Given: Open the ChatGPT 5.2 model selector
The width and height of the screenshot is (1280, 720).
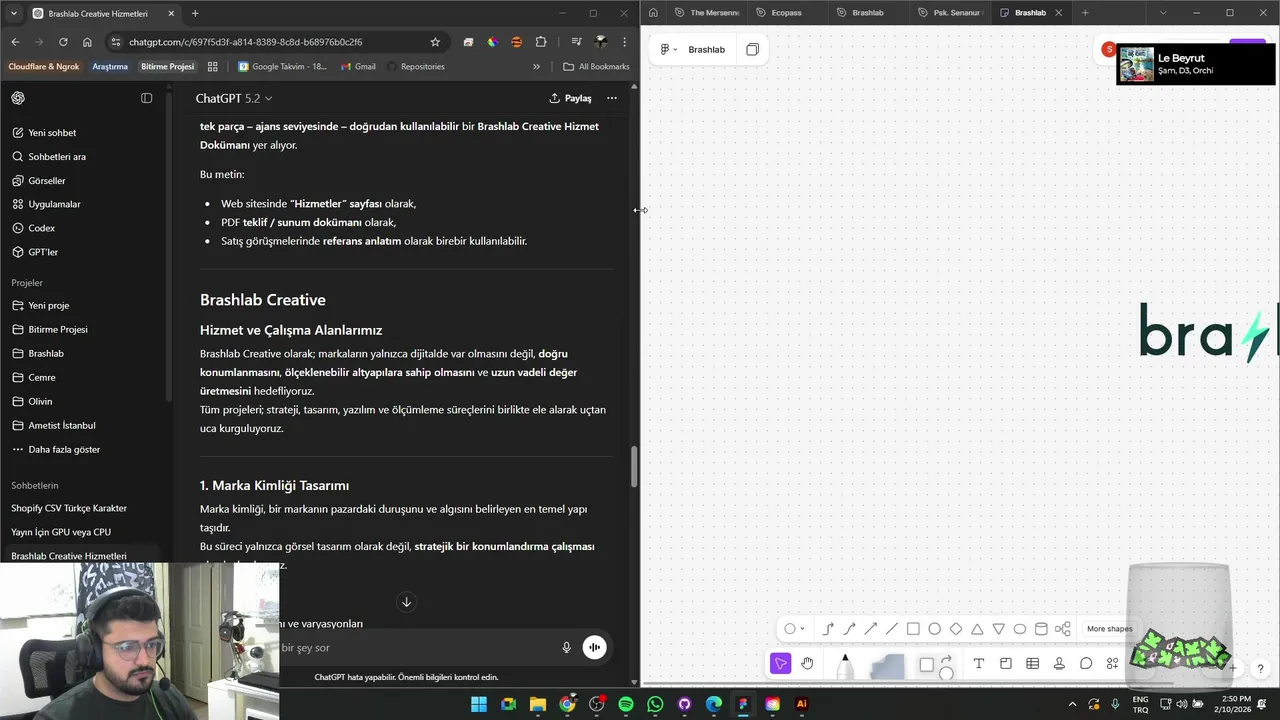Looking at the screenshot, I should (x=234, y=98).
